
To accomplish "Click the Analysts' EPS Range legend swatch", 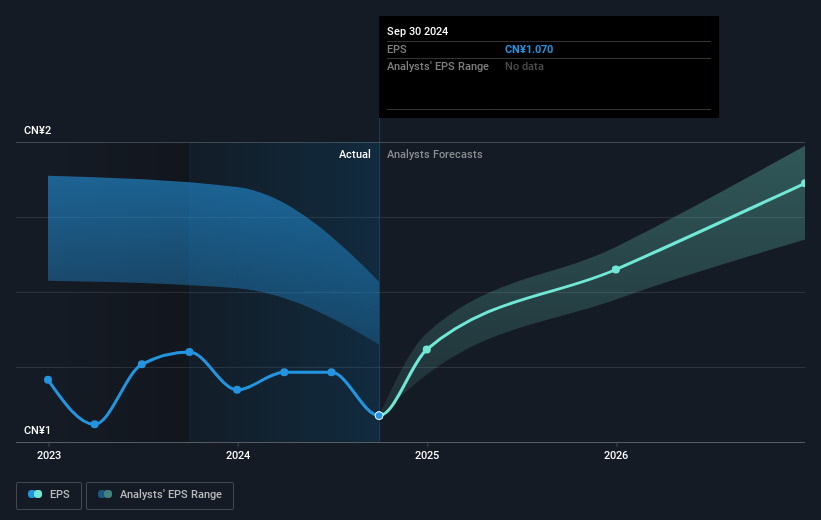I will [x=105, y=494].
